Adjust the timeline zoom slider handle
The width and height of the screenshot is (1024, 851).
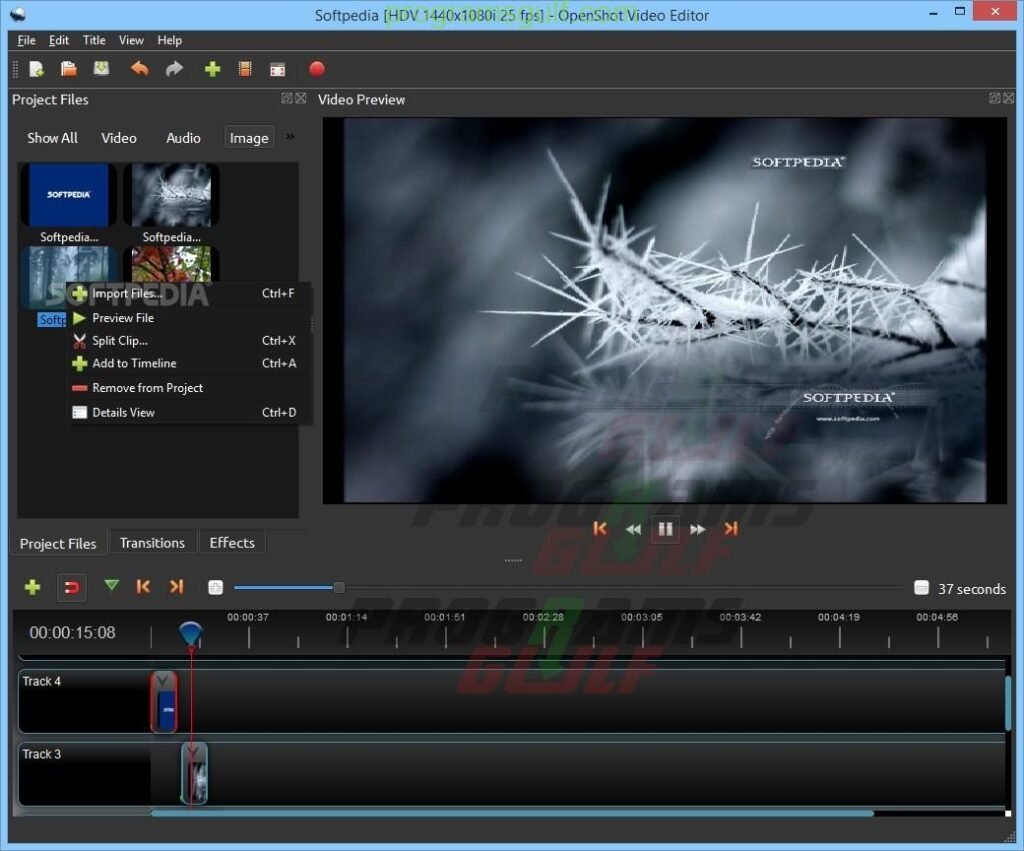coord(339,588)
